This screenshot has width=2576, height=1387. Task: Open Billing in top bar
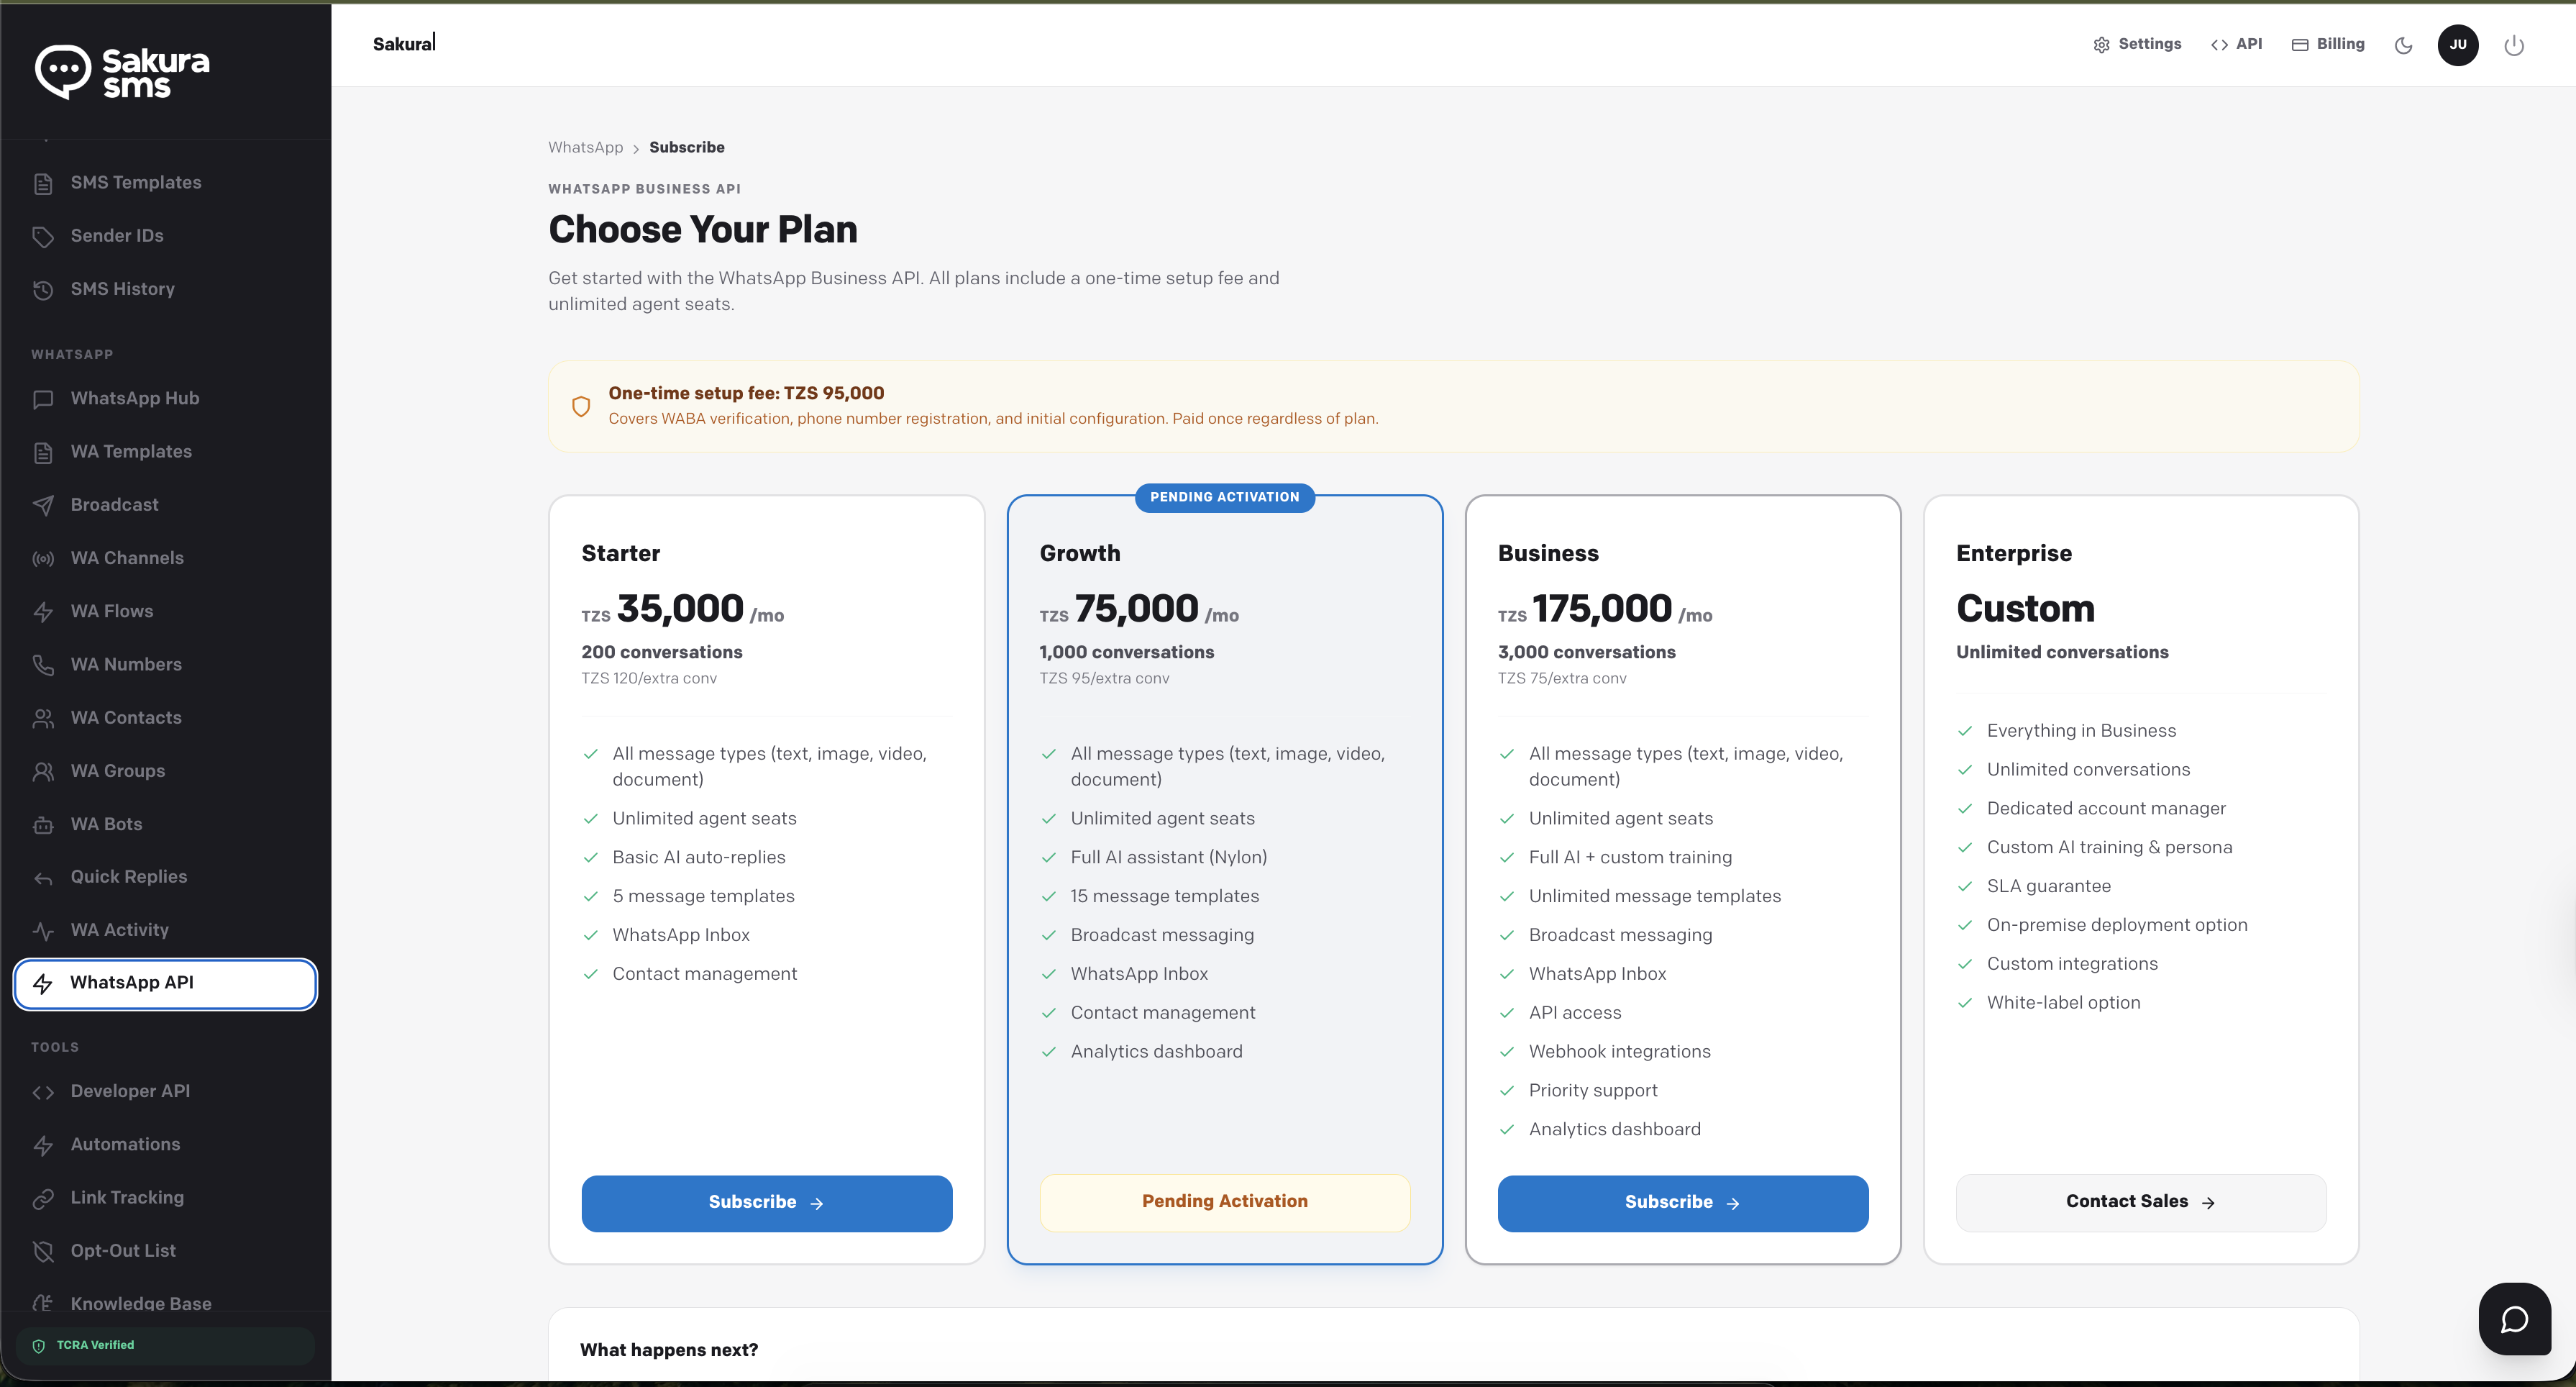2328,44
